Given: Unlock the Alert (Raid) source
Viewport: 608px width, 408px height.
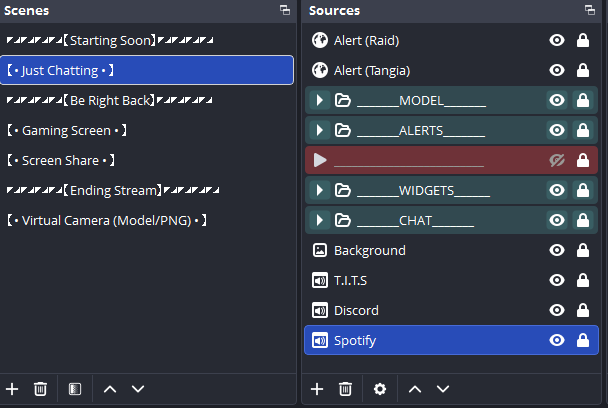Looking at the screenshot, I should pos(583,40).
